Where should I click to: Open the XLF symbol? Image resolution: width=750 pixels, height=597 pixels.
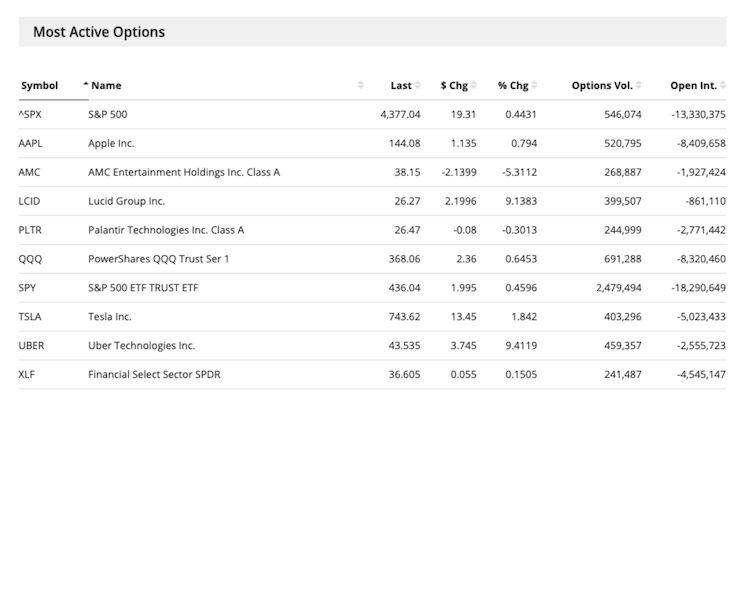(x=27, y=375)
